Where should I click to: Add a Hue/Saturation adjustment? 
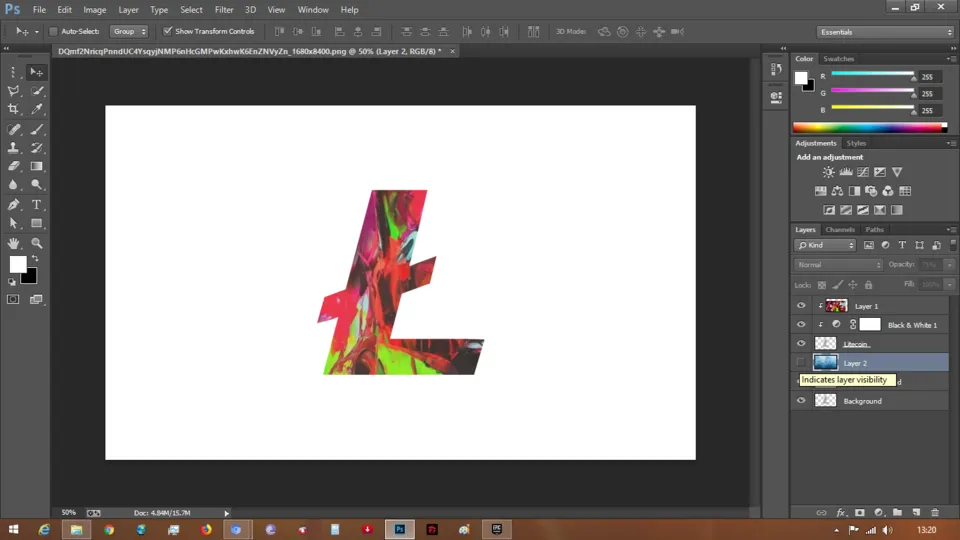[820, 191]
